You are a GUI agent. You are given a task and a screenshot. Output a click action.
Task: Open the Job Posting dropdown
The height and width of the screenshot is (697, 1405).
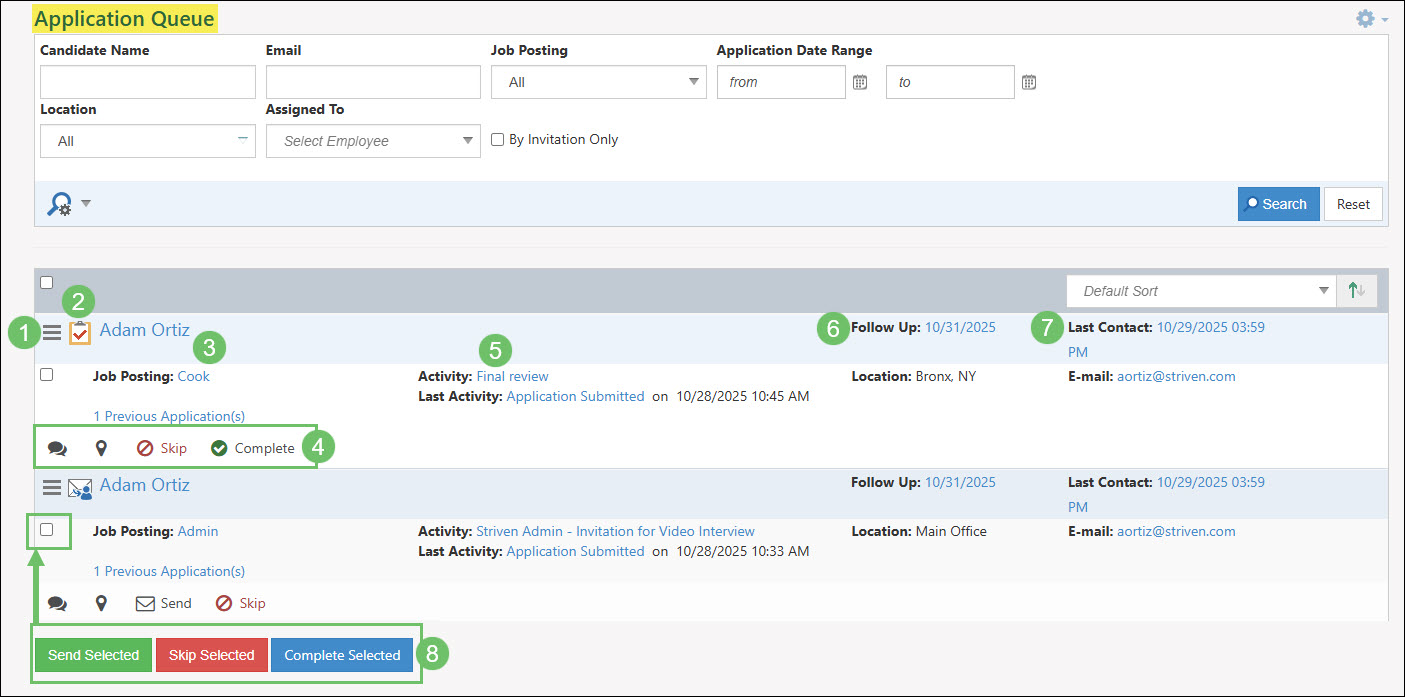598,81
